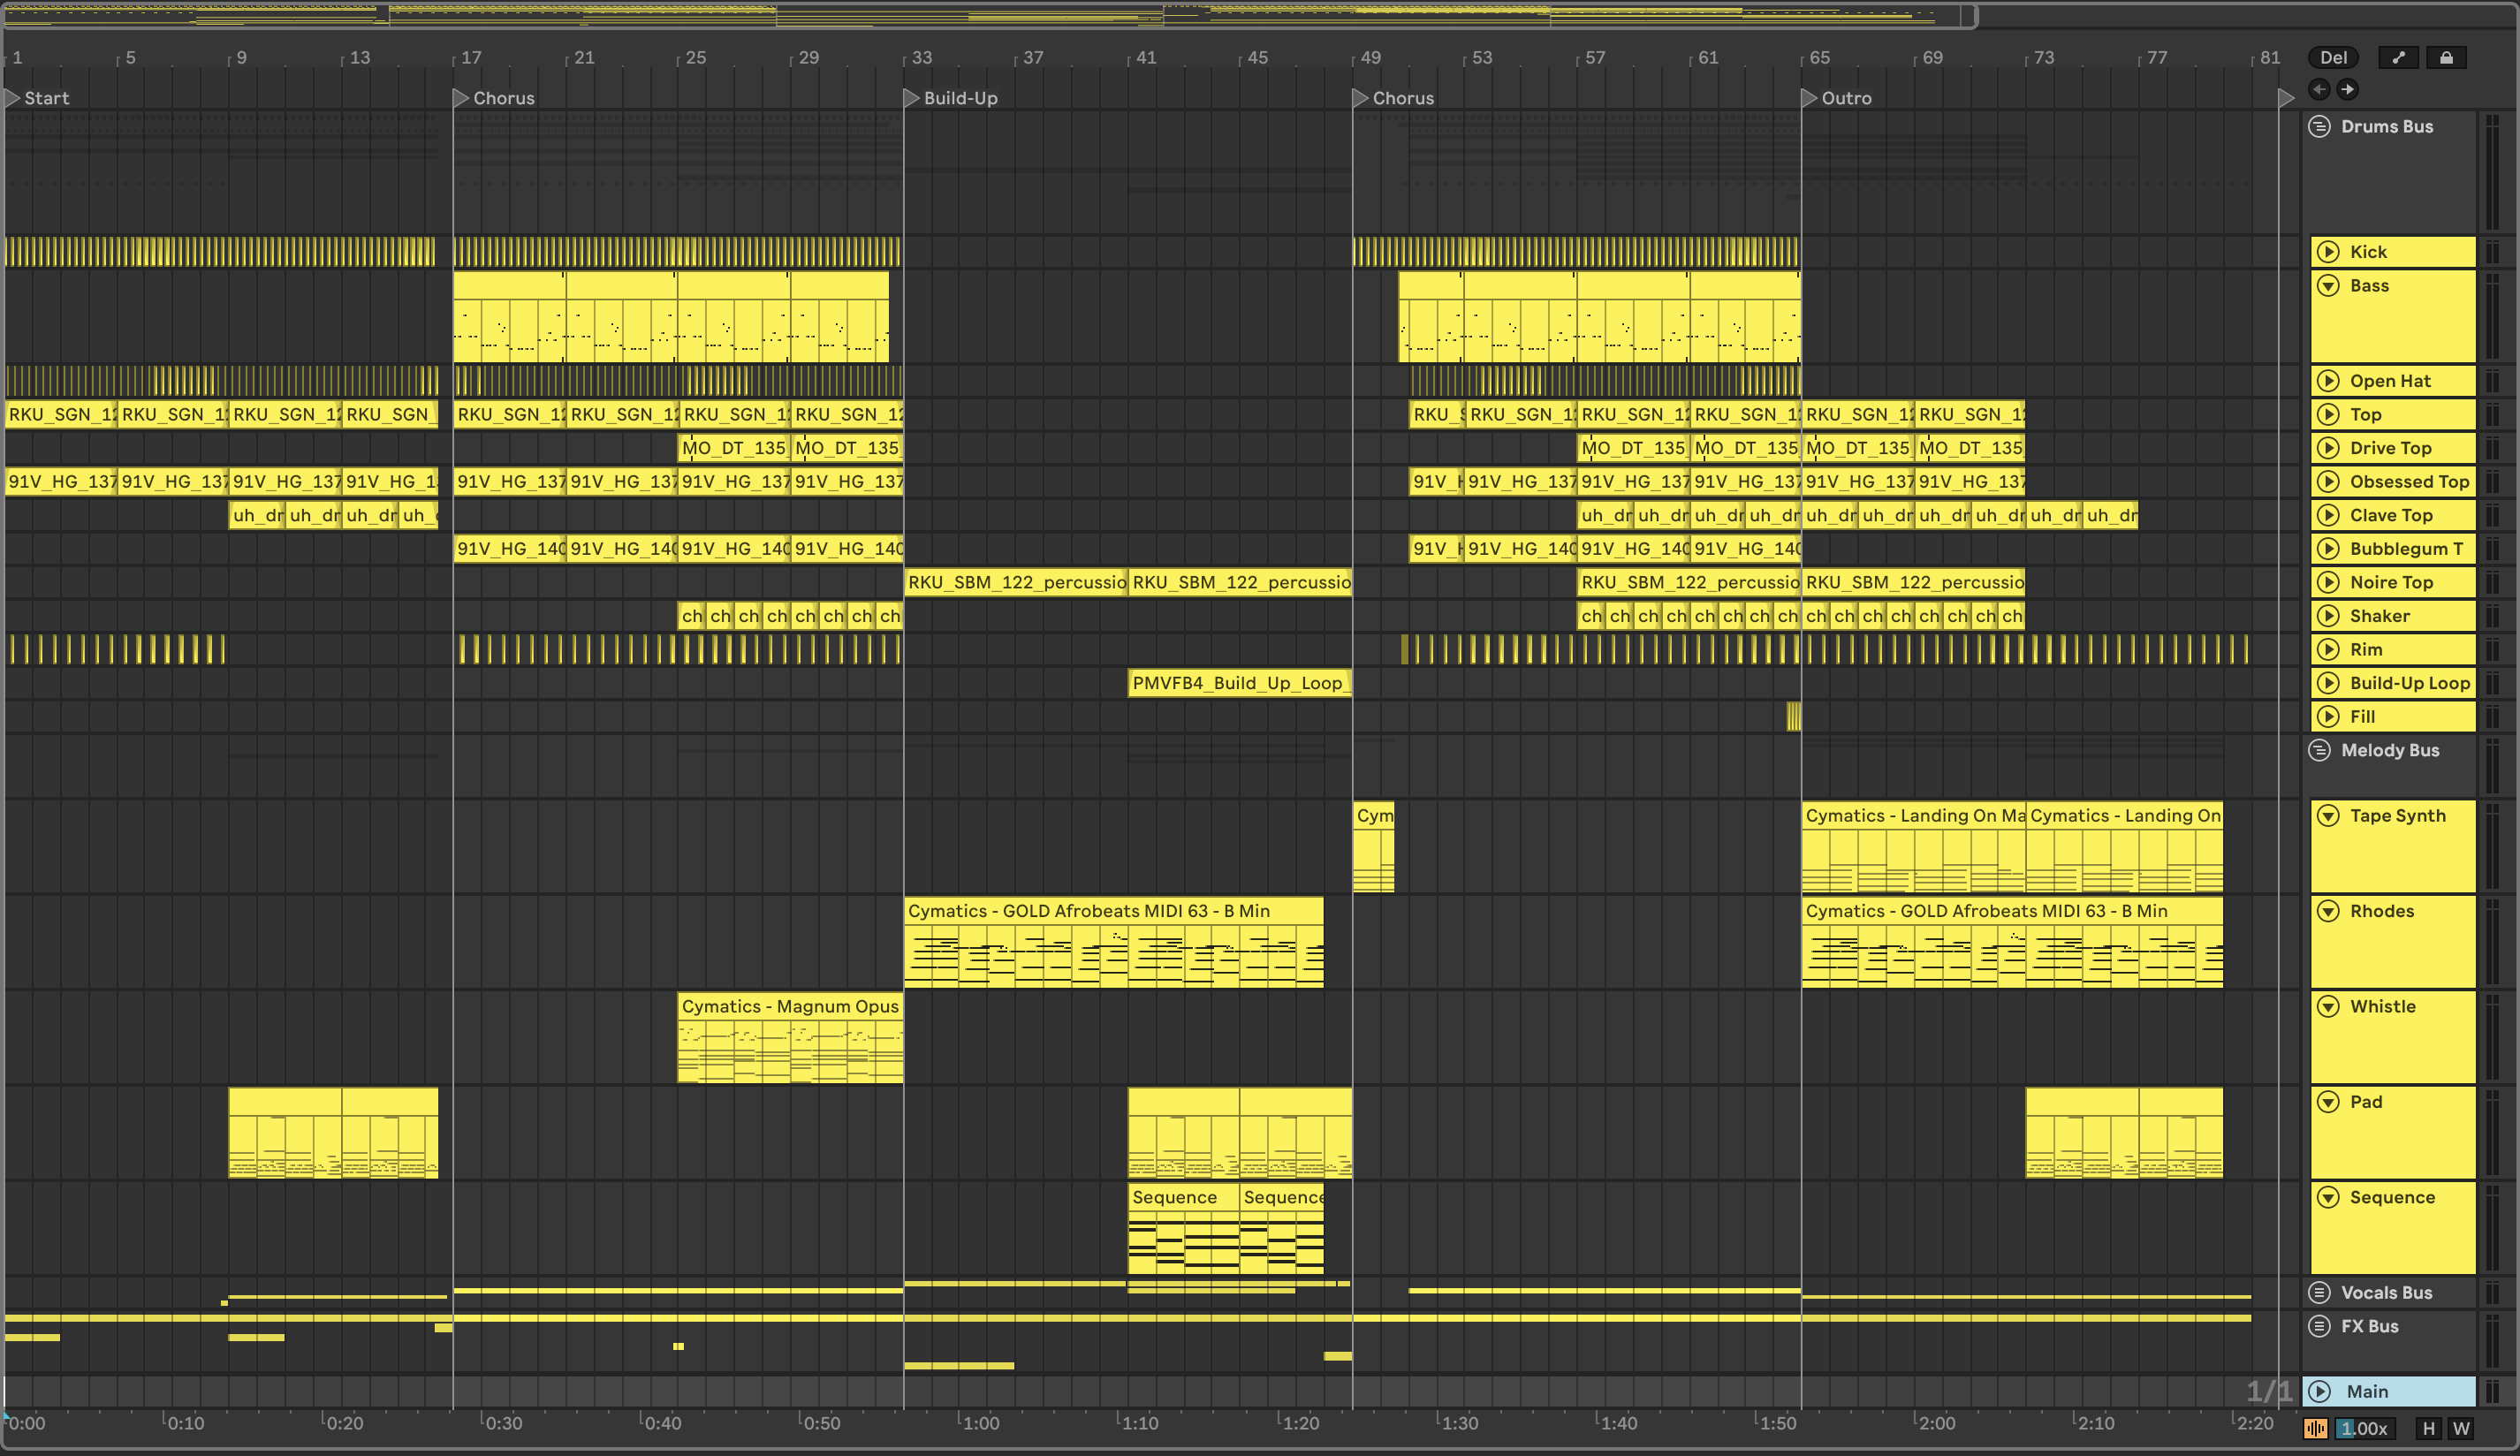The image size is (2520, 1456).
Task: Fold the Drums Bus group
Action: coord(2319,127)
